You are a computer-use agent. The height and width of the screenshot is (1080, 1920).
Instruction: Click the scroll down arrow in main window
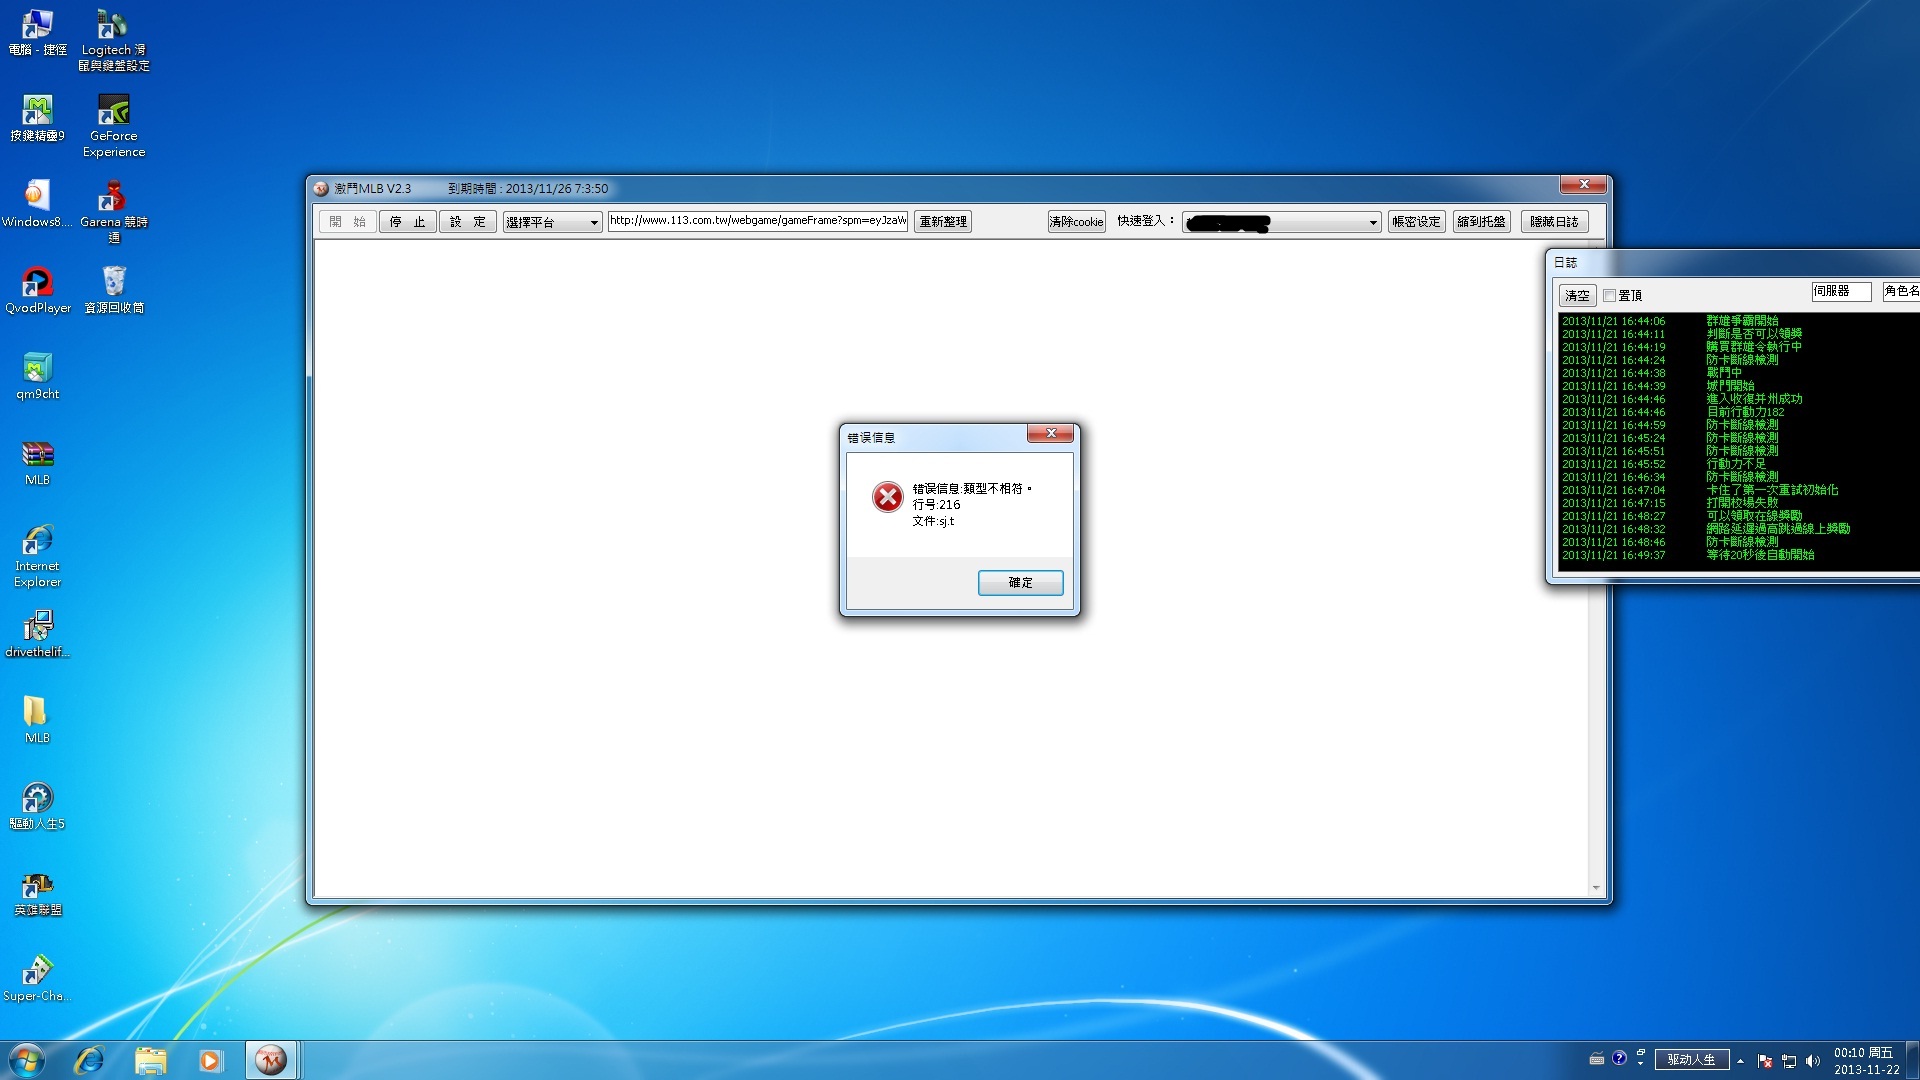click(x=1596, y=888)
